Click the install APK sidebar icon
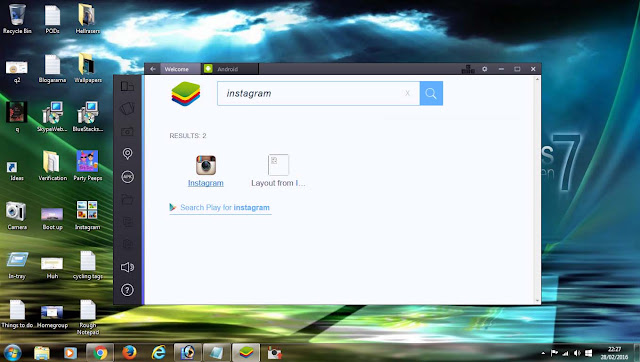The image size is (640, 362). 127,177
